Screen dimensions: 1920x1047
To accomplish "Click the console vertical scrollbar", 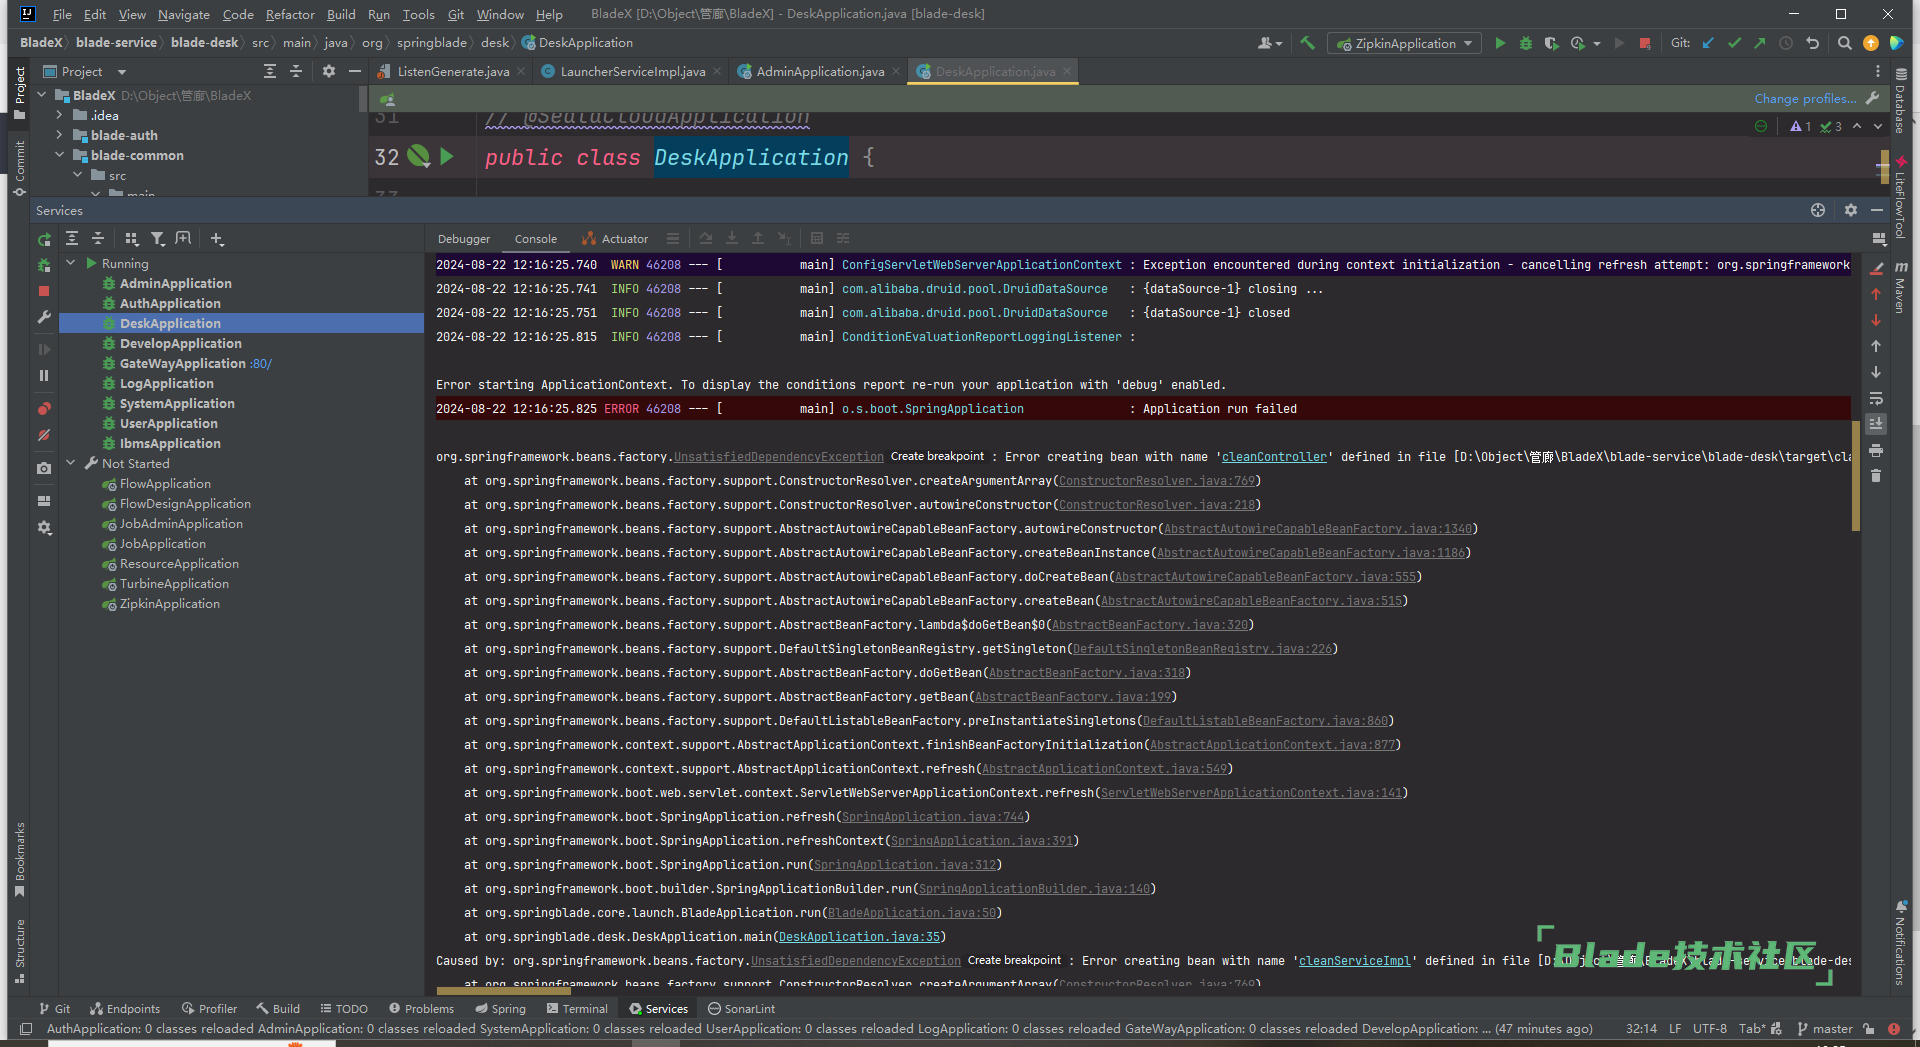I will point(1856,475).
